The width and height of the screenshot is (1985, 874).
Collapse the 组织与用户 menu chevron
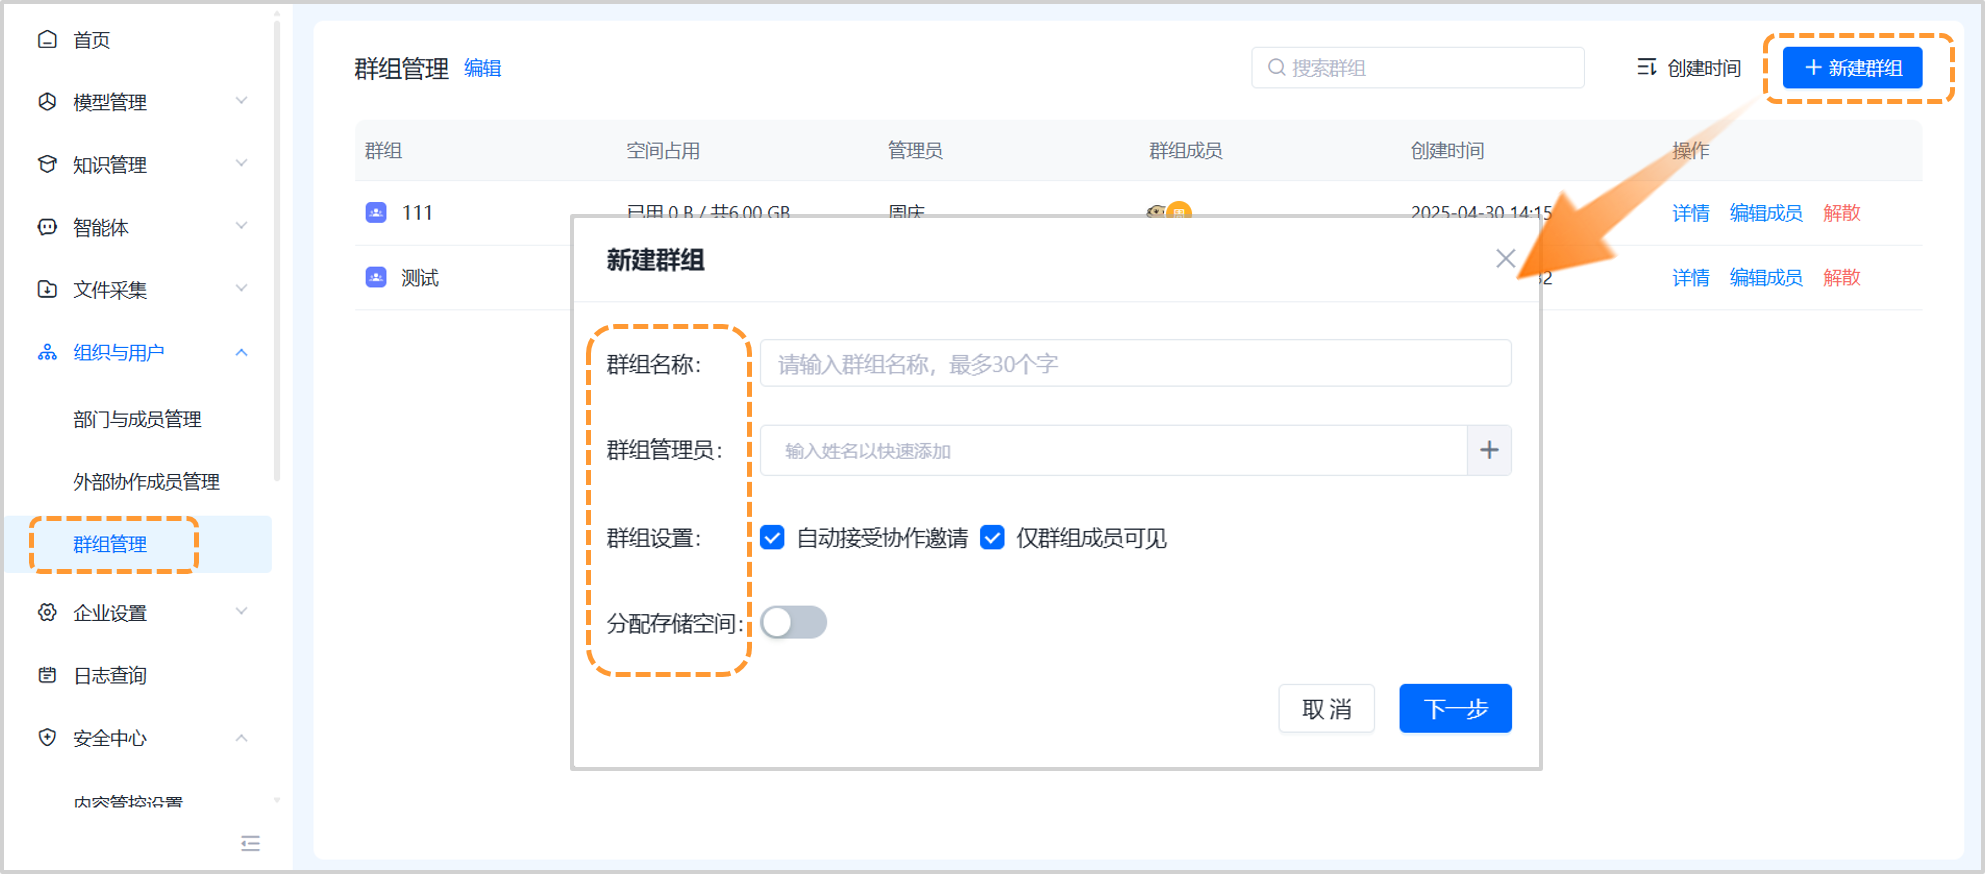pos(241,352)
